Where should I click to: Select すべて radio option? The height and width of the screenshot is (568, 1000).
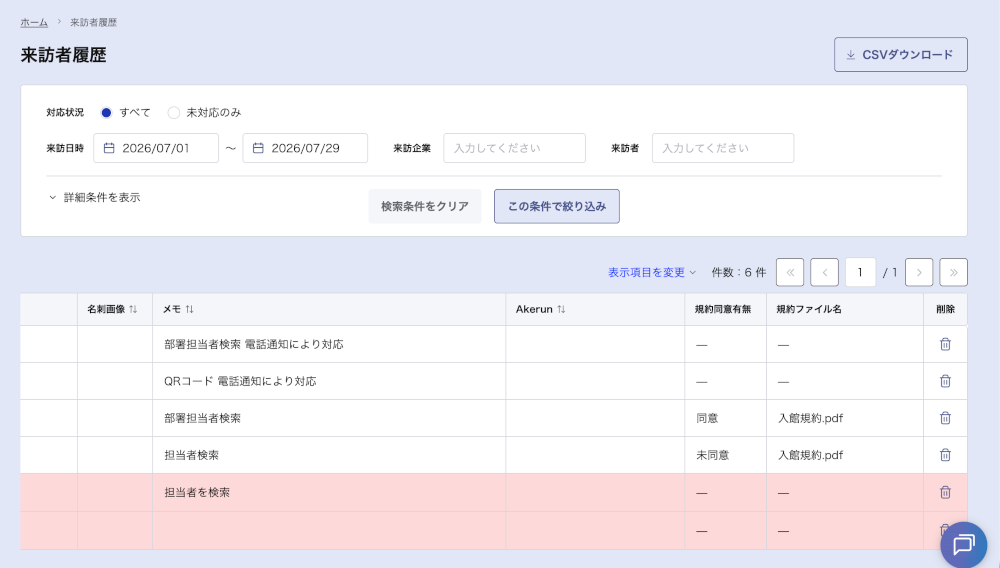coord(107,113)
